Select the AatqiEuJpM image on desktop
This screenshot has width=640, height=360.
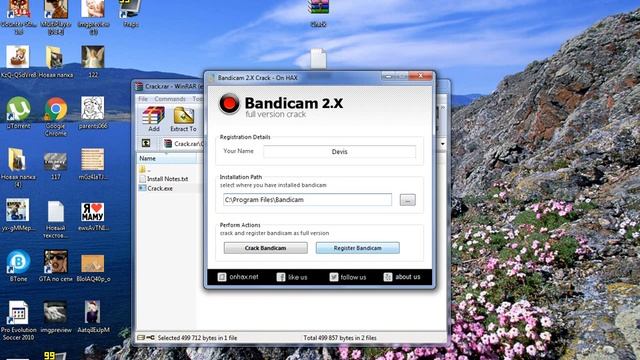click(93, 317)
